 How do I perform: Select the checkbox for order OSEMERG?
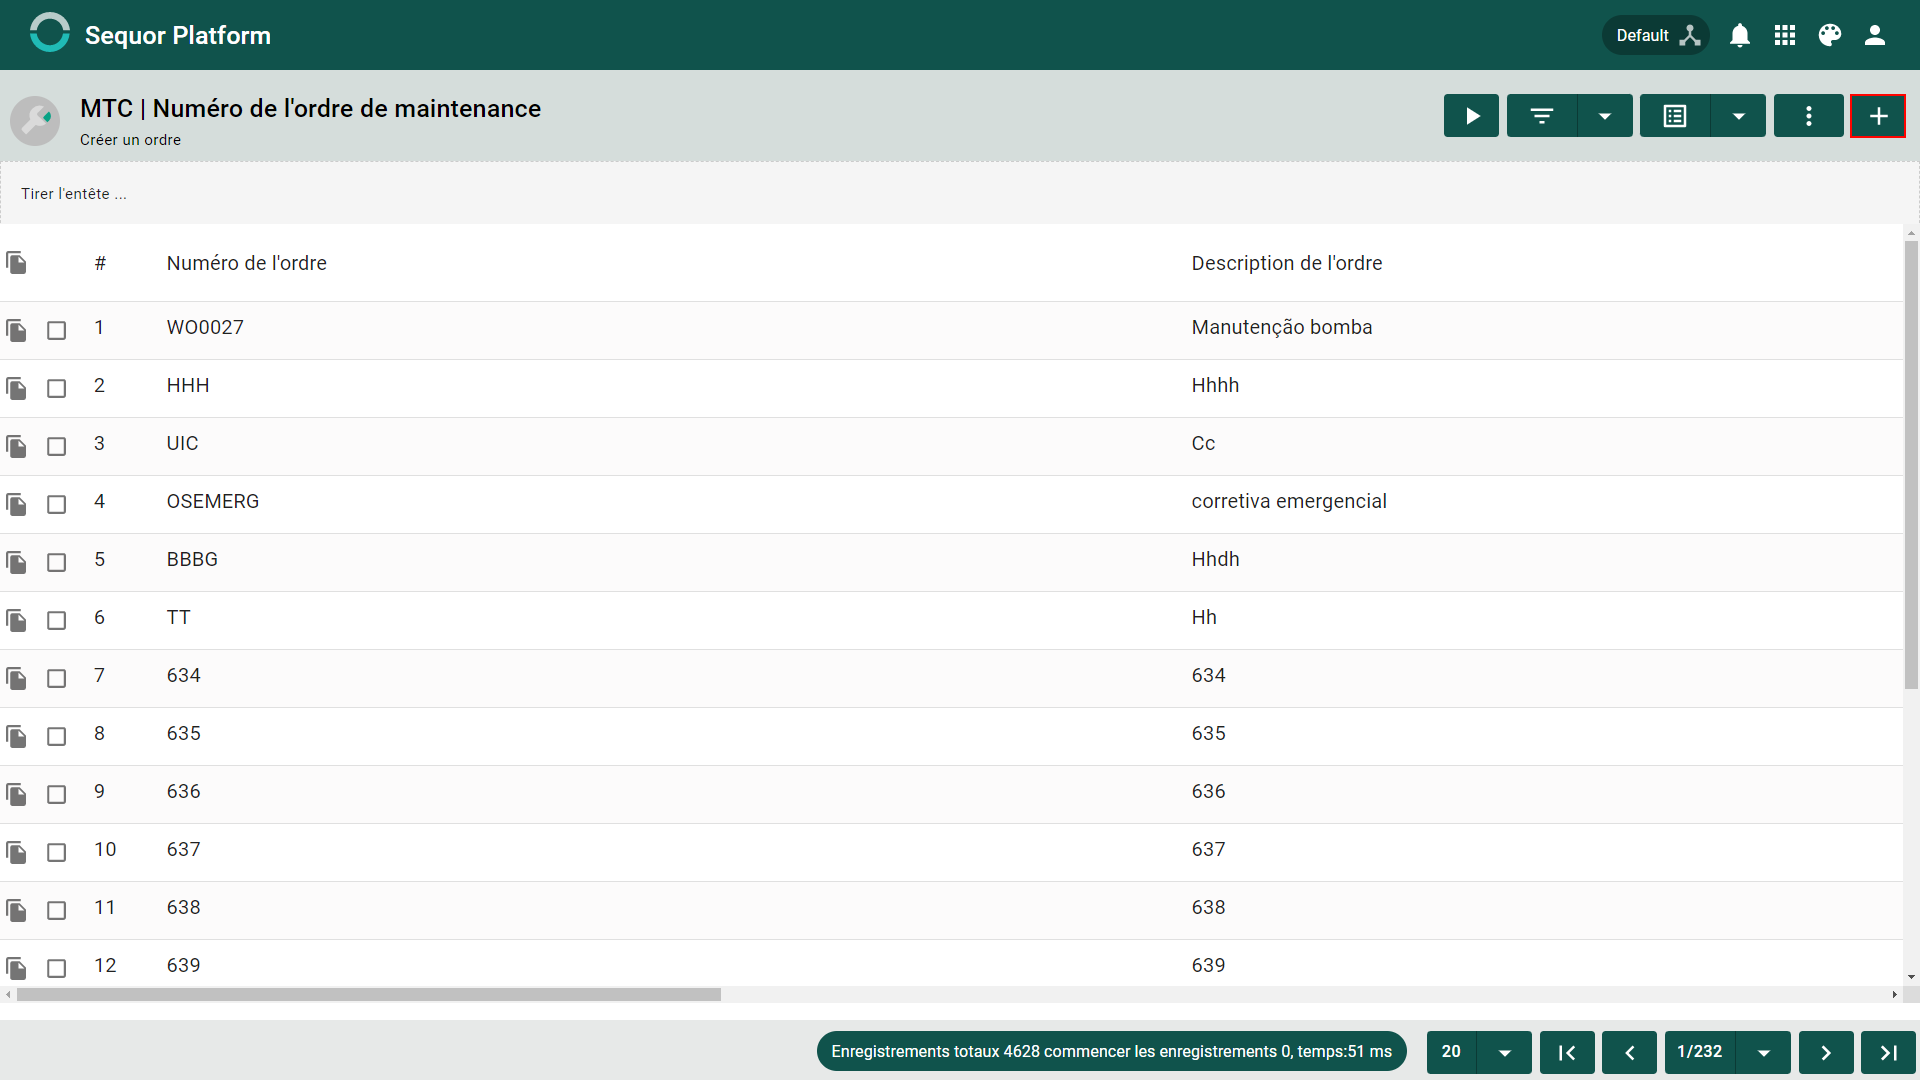(x=57, y=504)
